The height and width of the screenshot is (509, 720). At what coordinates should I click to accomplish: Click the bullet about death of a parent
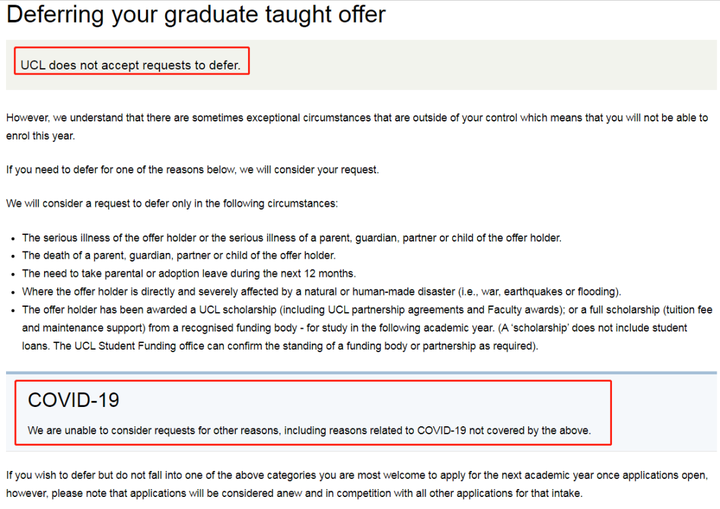179,255
